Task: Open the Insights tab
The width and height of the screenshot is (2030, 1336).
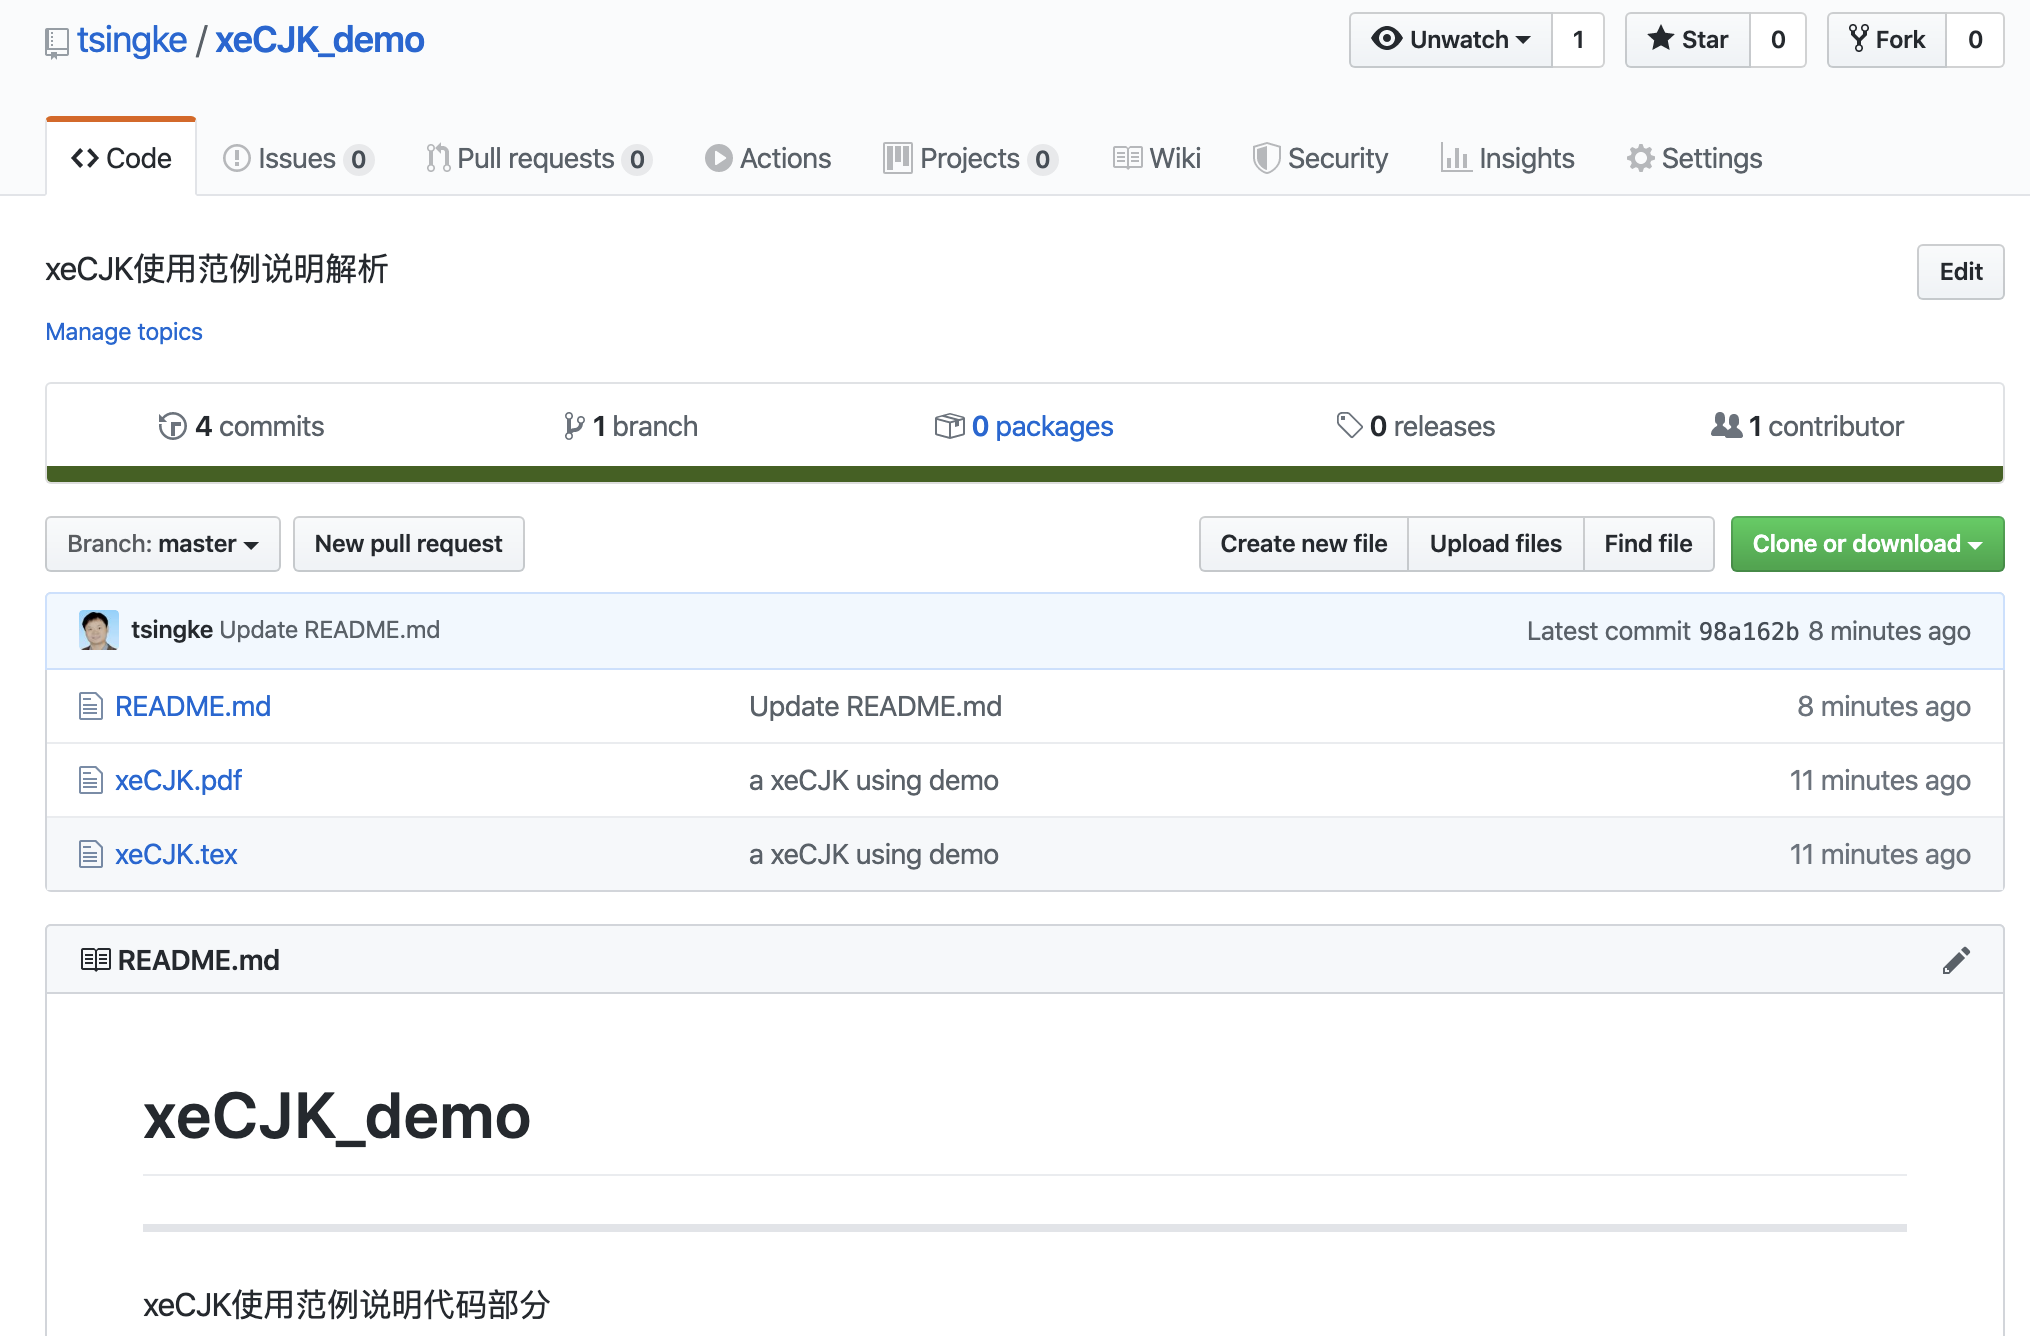Action: [x=1508, y=159]
